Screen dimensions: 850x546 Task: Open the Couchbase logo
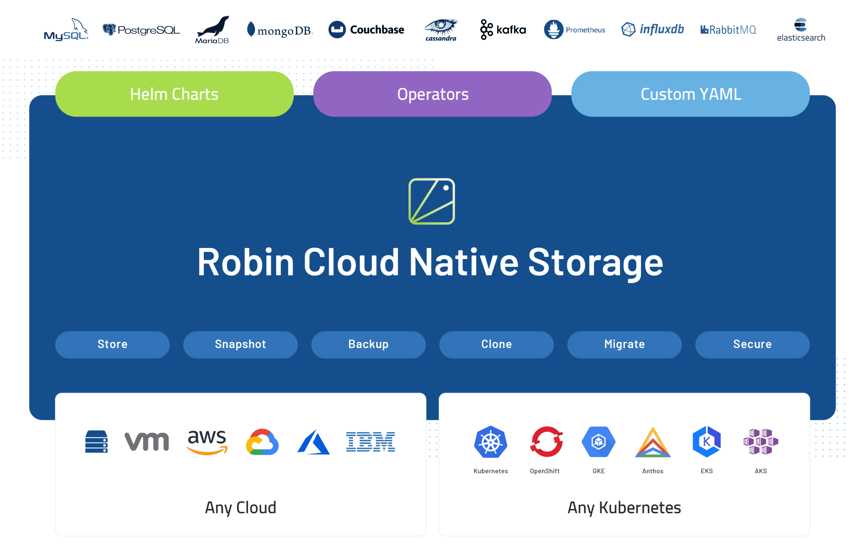[x=366, y=29]
